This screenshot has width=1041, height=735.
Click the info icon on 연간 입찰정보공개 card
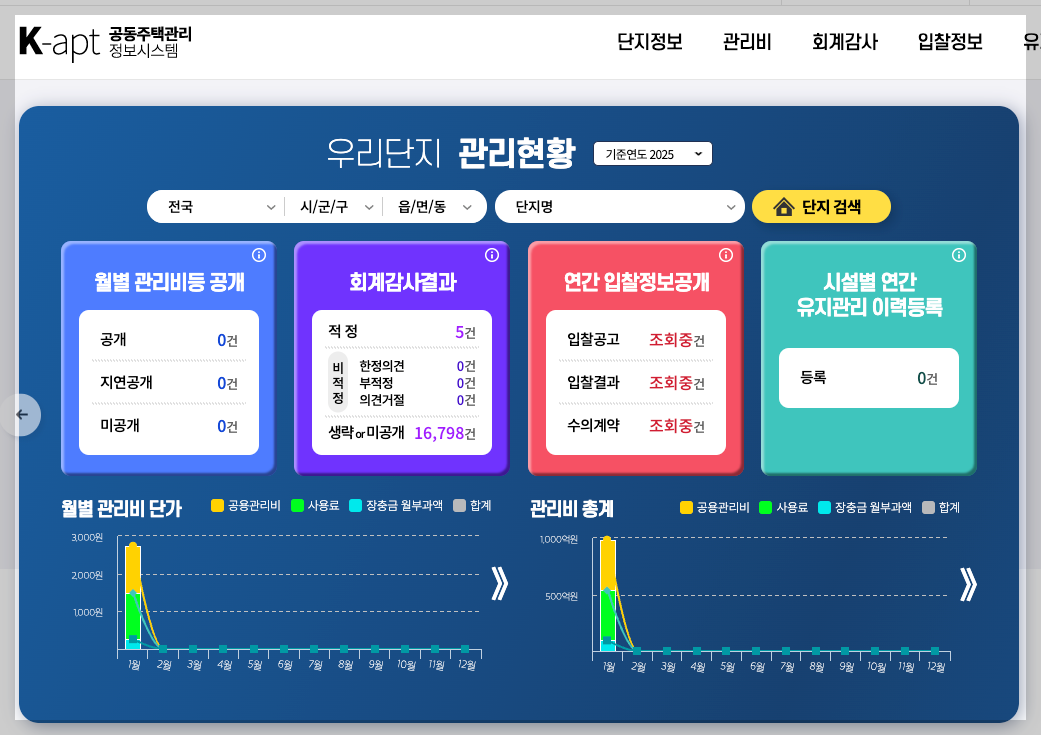click(726, 255)
